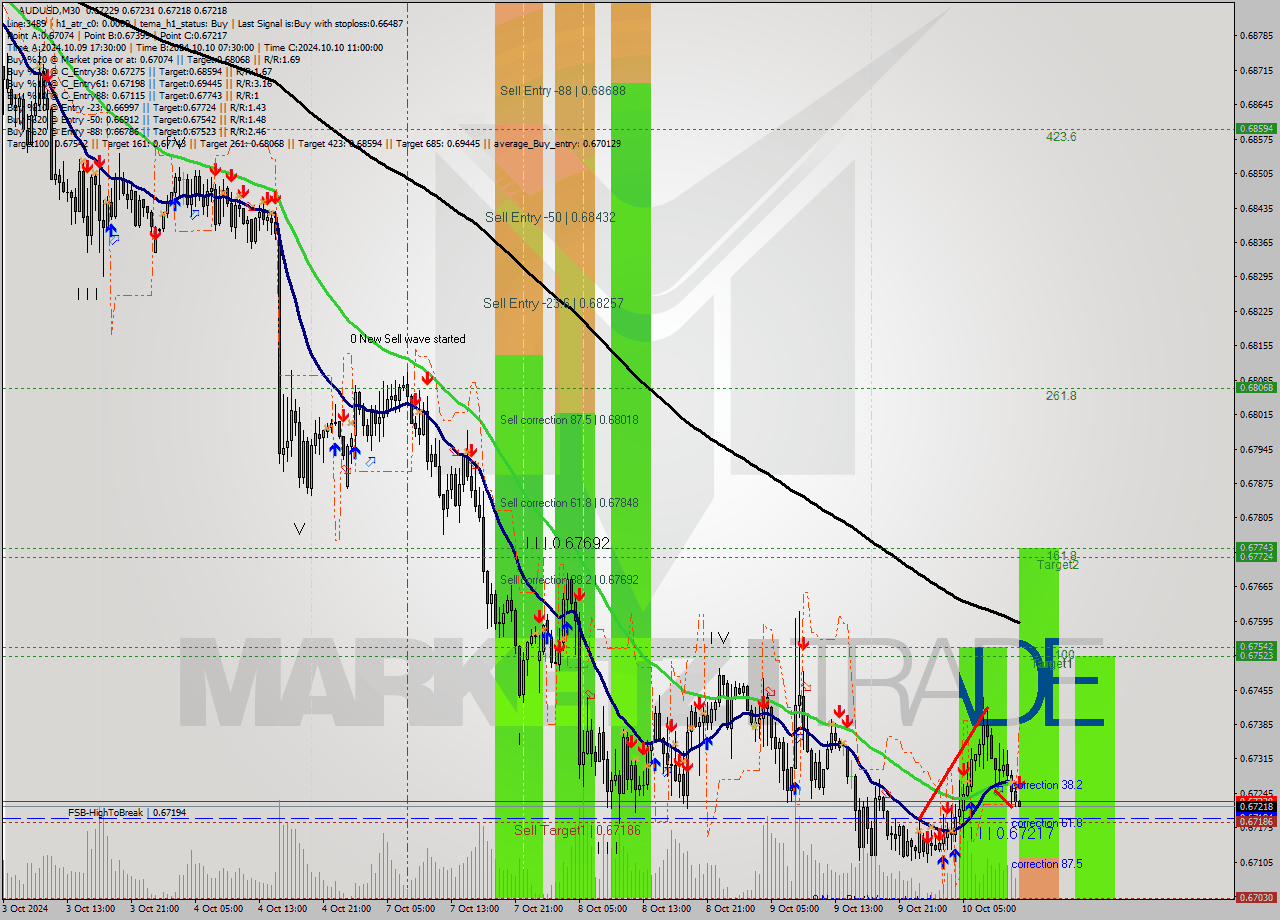Click the '3 Oct 21:00' time axis label
This screenshot has width=1280, height=920.
tap(156, 909)
